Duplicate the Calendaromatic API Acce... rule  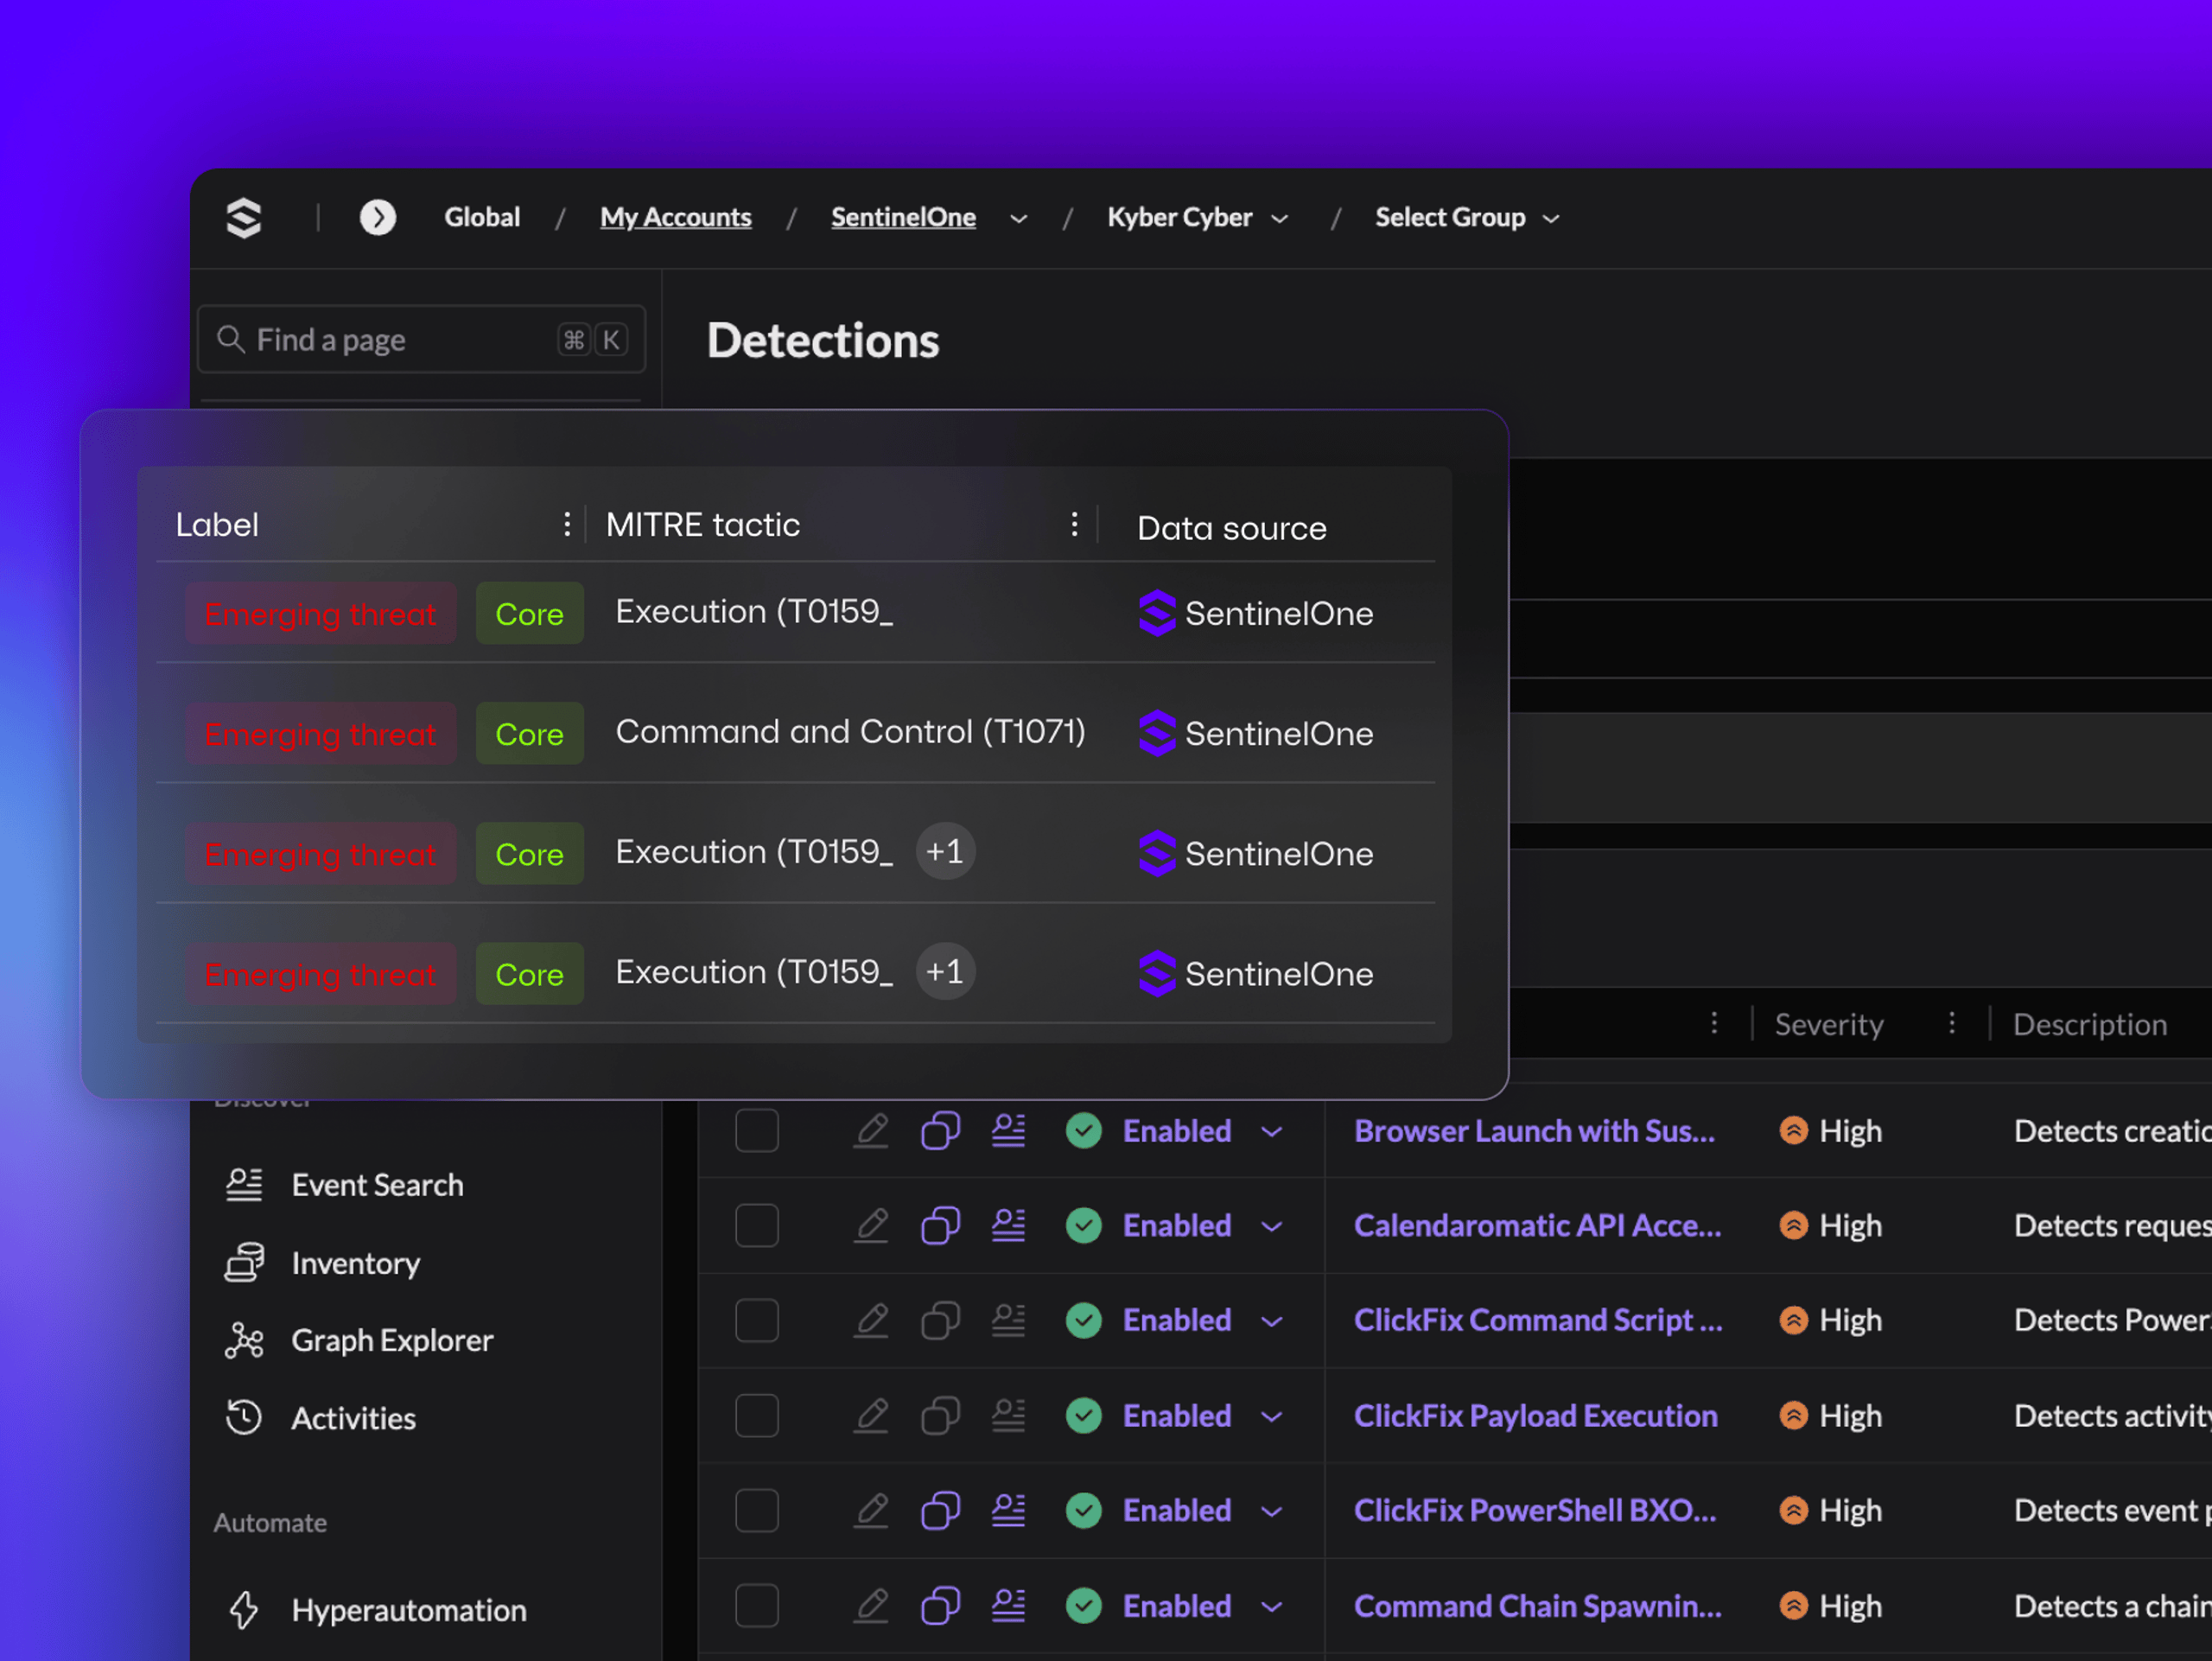pyautogui.click(x=940, y=1225)
